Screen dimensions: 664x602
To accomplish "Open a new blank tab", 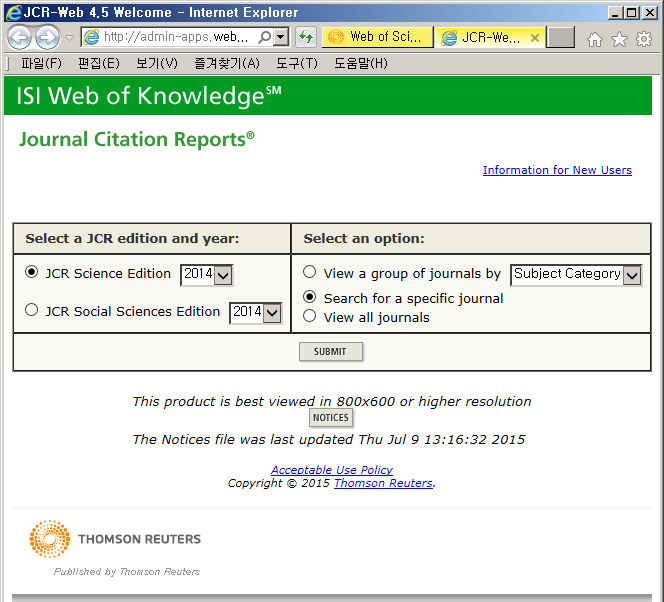I will point(560,37).
